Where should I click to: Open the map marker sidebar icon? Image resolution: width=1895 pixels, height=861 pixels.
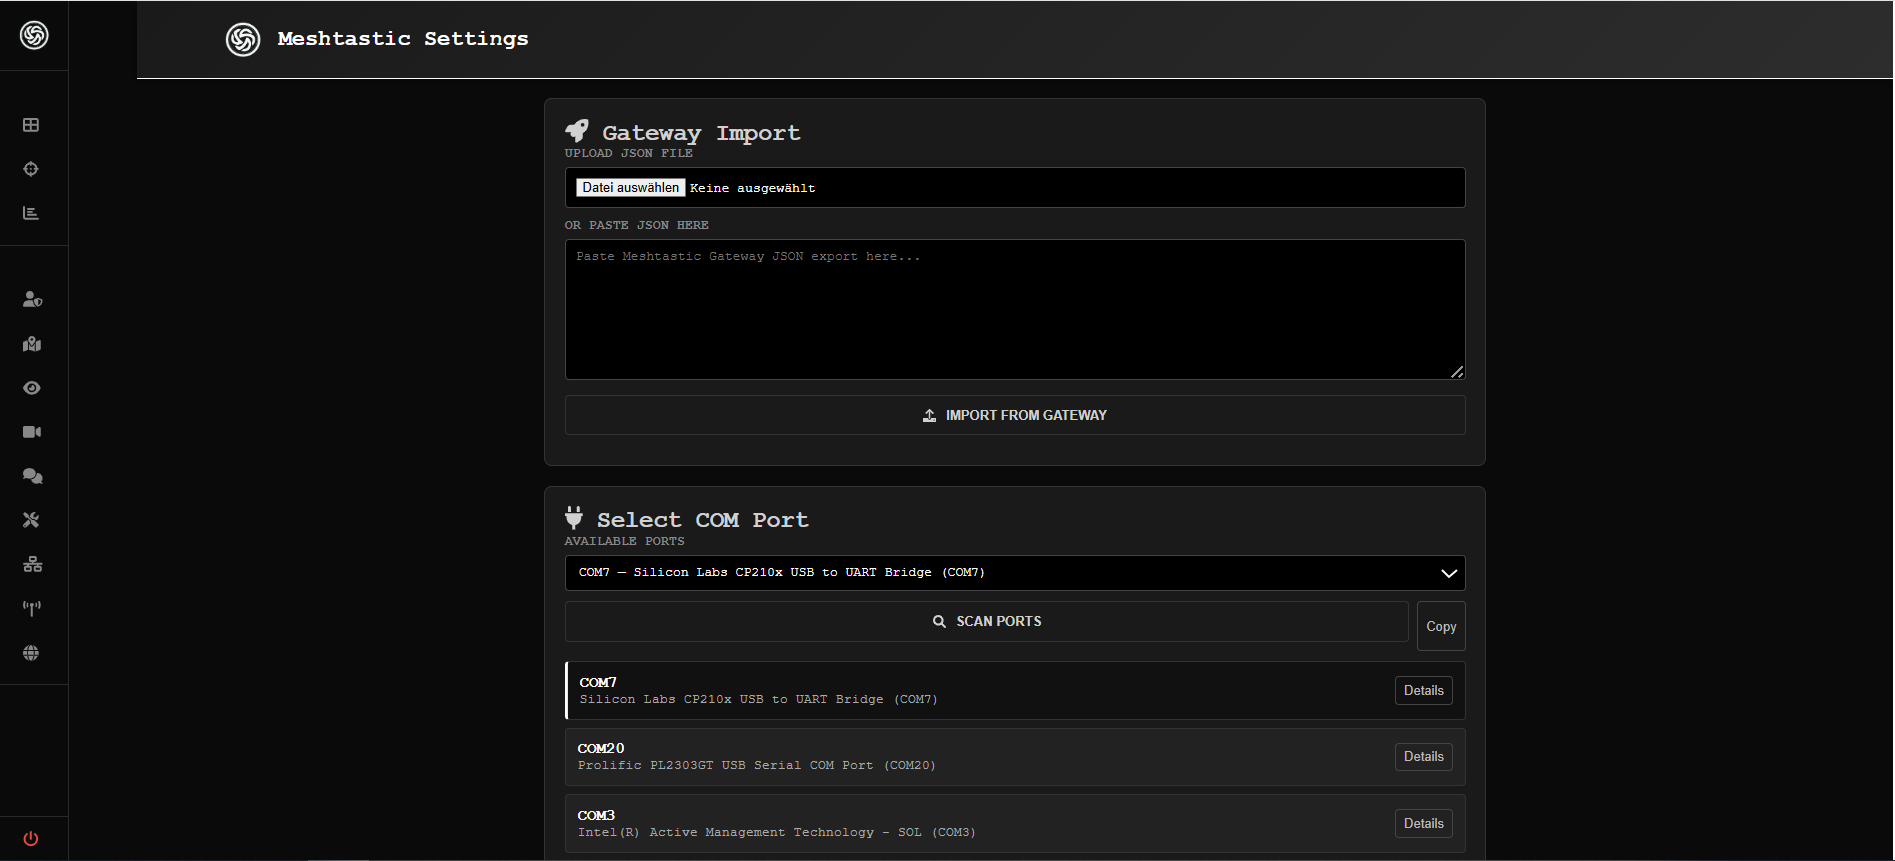pyautogui.click(x=32, y=344)
